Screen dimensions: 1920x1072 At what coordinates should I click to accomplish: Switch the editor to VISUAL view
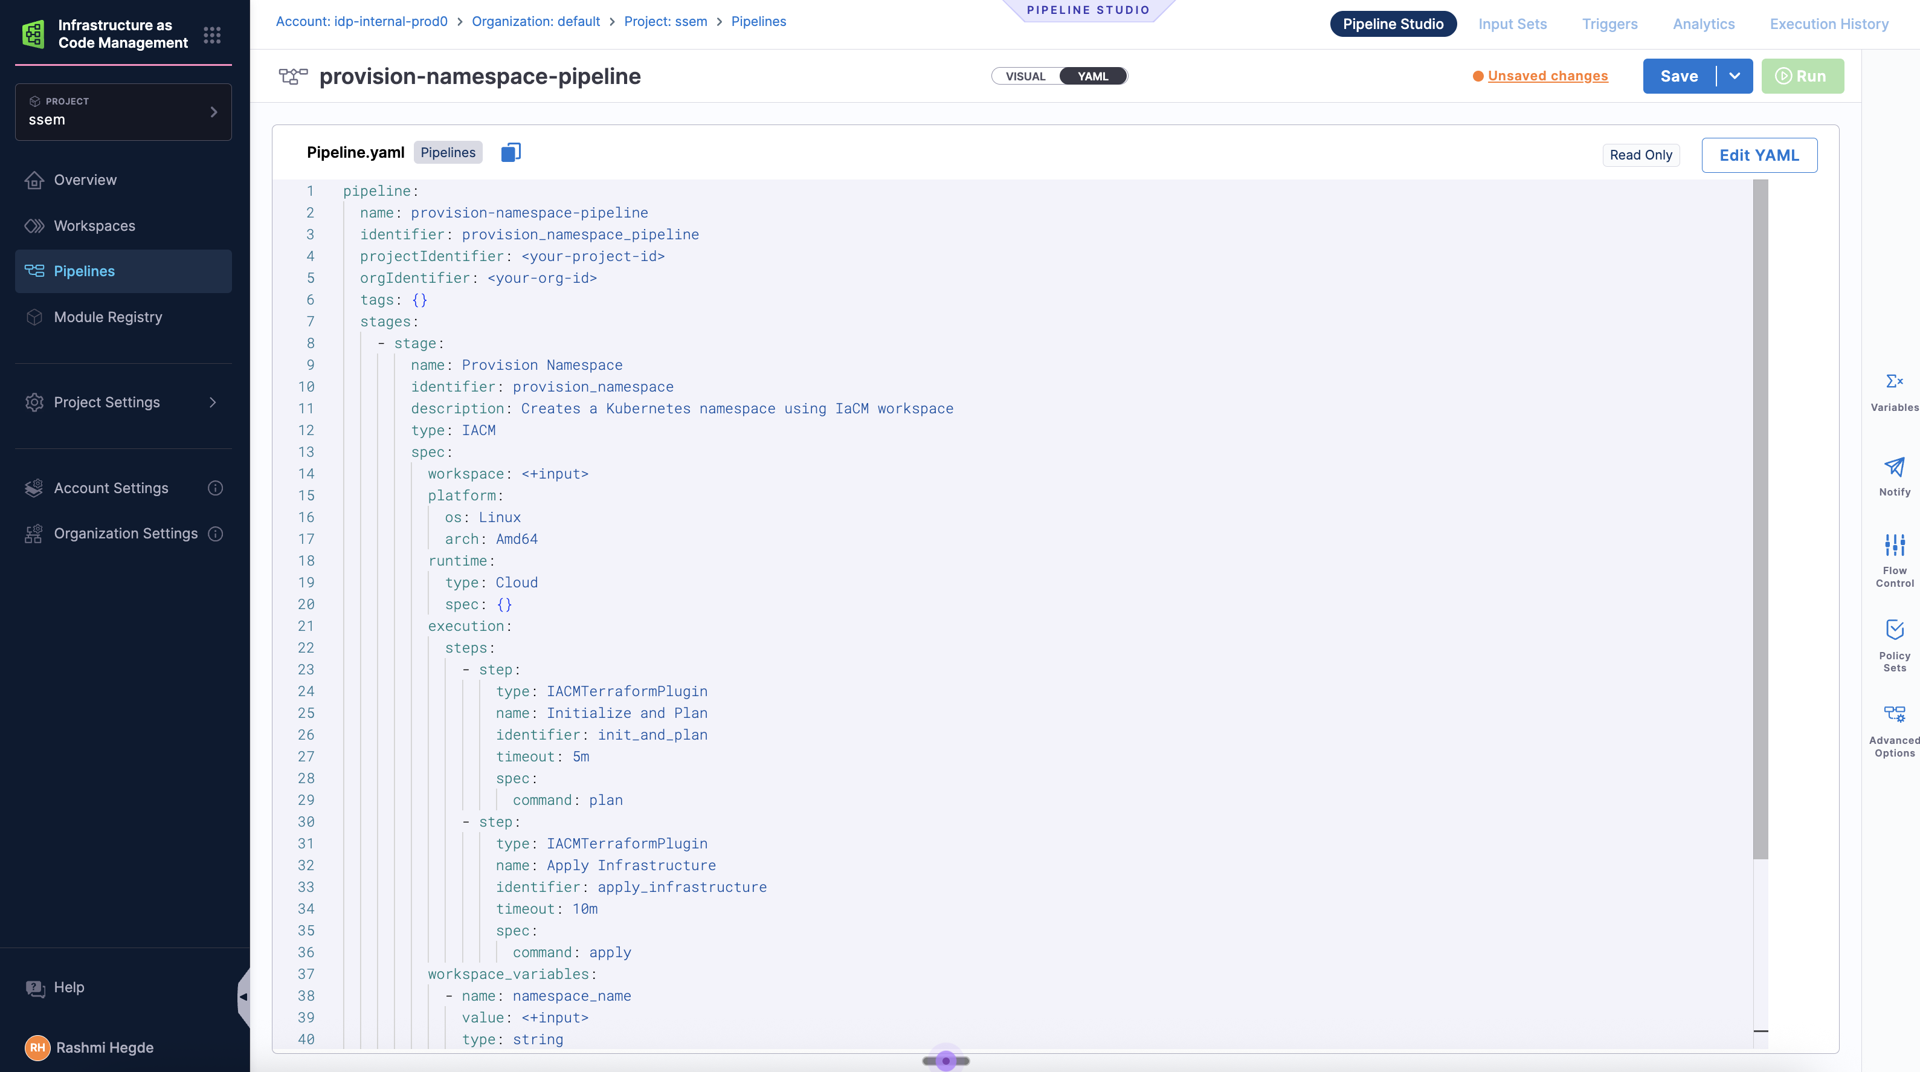click(1025, 76)
